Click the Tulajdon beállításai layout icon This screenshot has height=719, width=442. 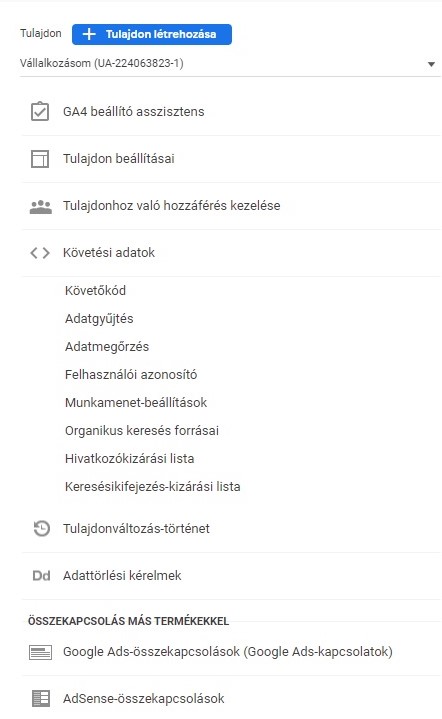click(40, 159)
